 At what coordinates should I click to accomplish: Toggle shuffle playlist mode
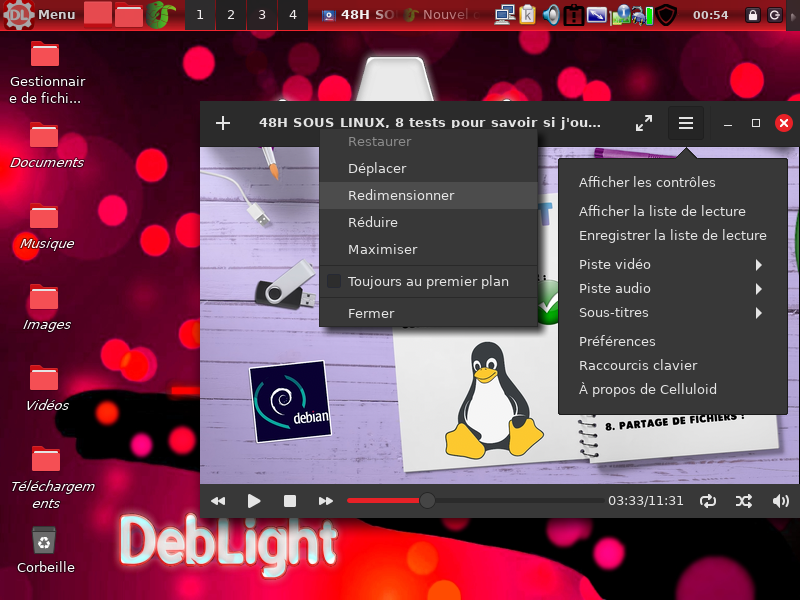(744, 501)
